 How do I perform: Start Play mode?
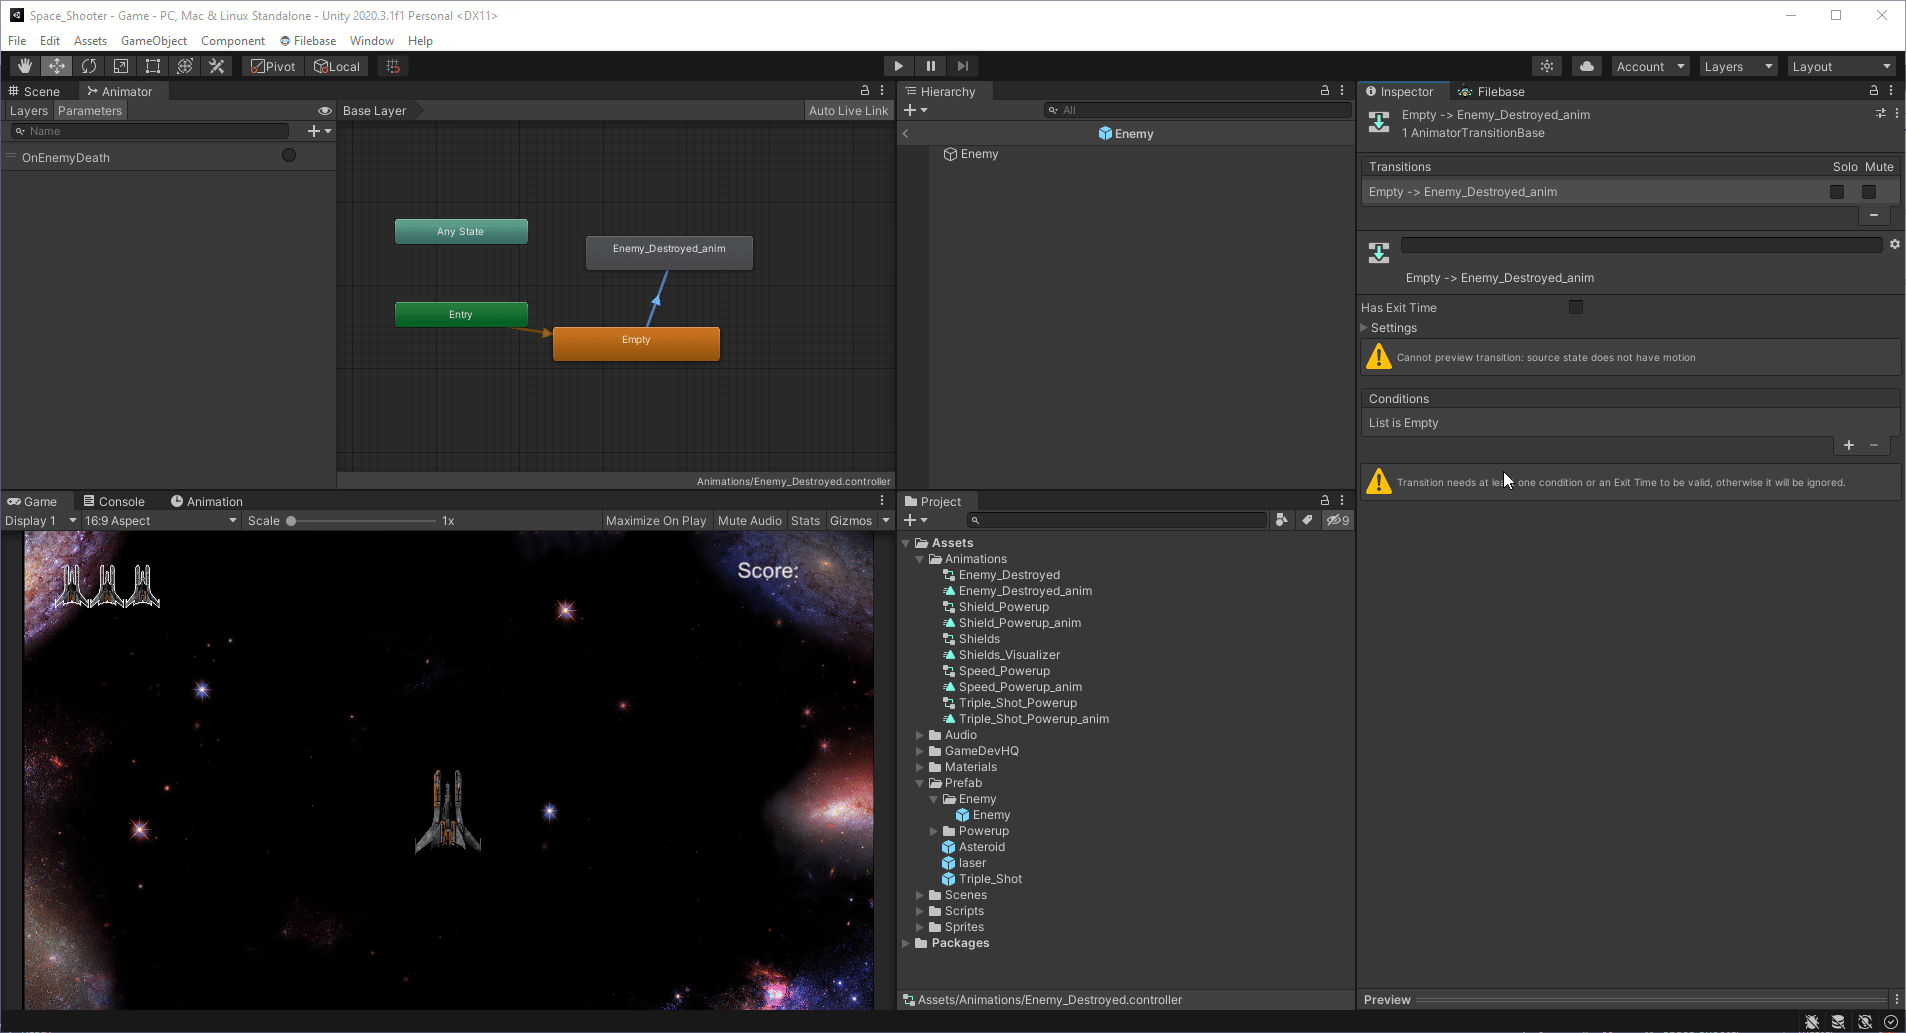899,66
